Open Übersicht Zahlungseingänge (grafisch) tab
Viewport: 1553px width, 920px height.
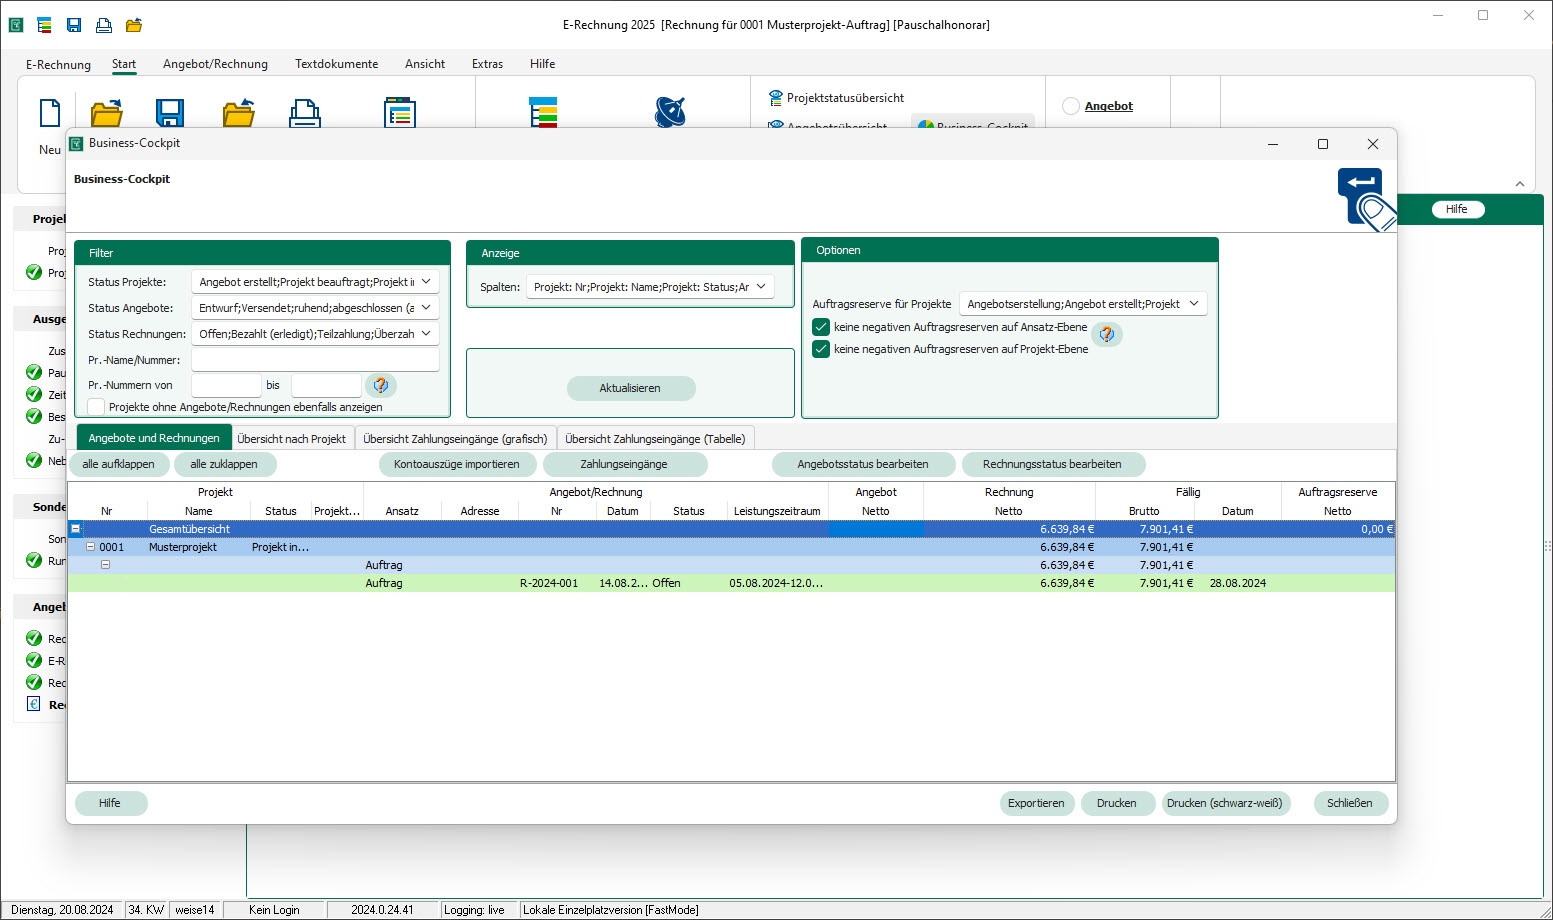[455, 439]
